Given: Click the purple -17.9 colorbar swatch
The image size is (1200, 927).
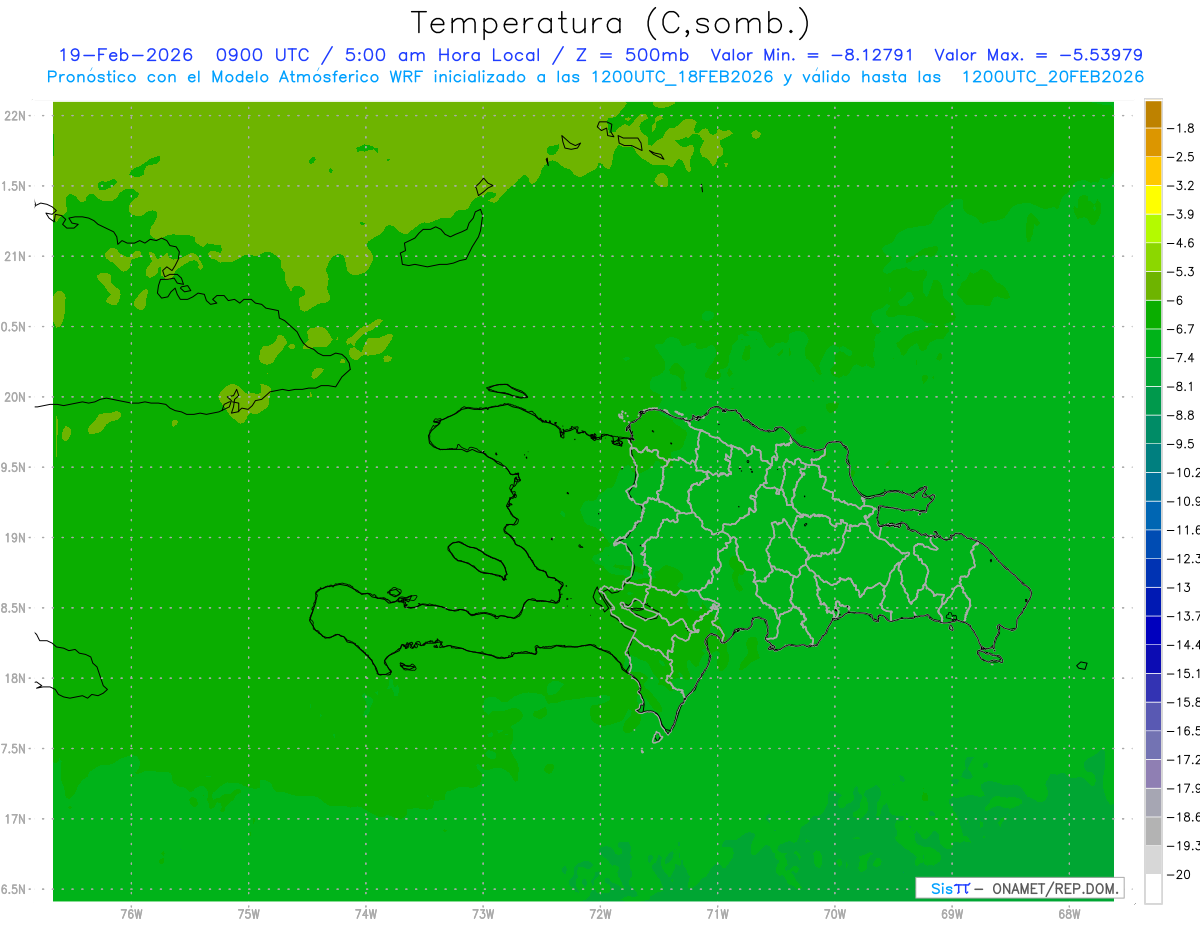Looking at the screenshot, I should coord(1153,774).
